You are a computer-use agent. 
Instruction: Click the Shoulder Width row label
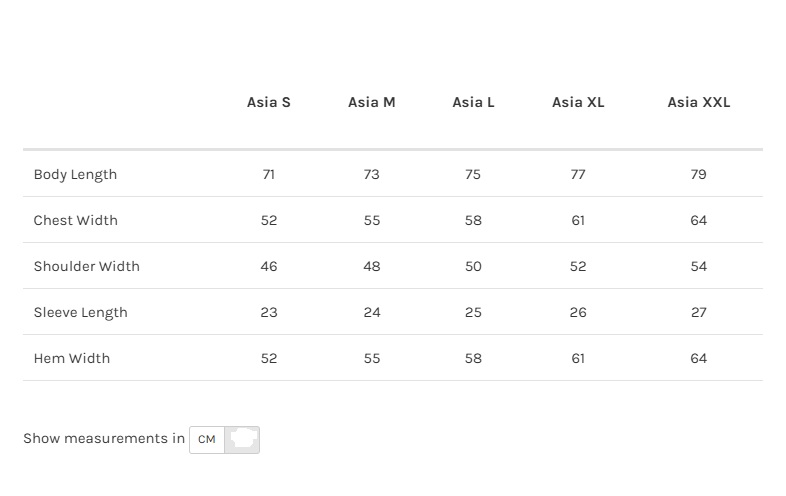pyautogui.click(x=86, y=266)
